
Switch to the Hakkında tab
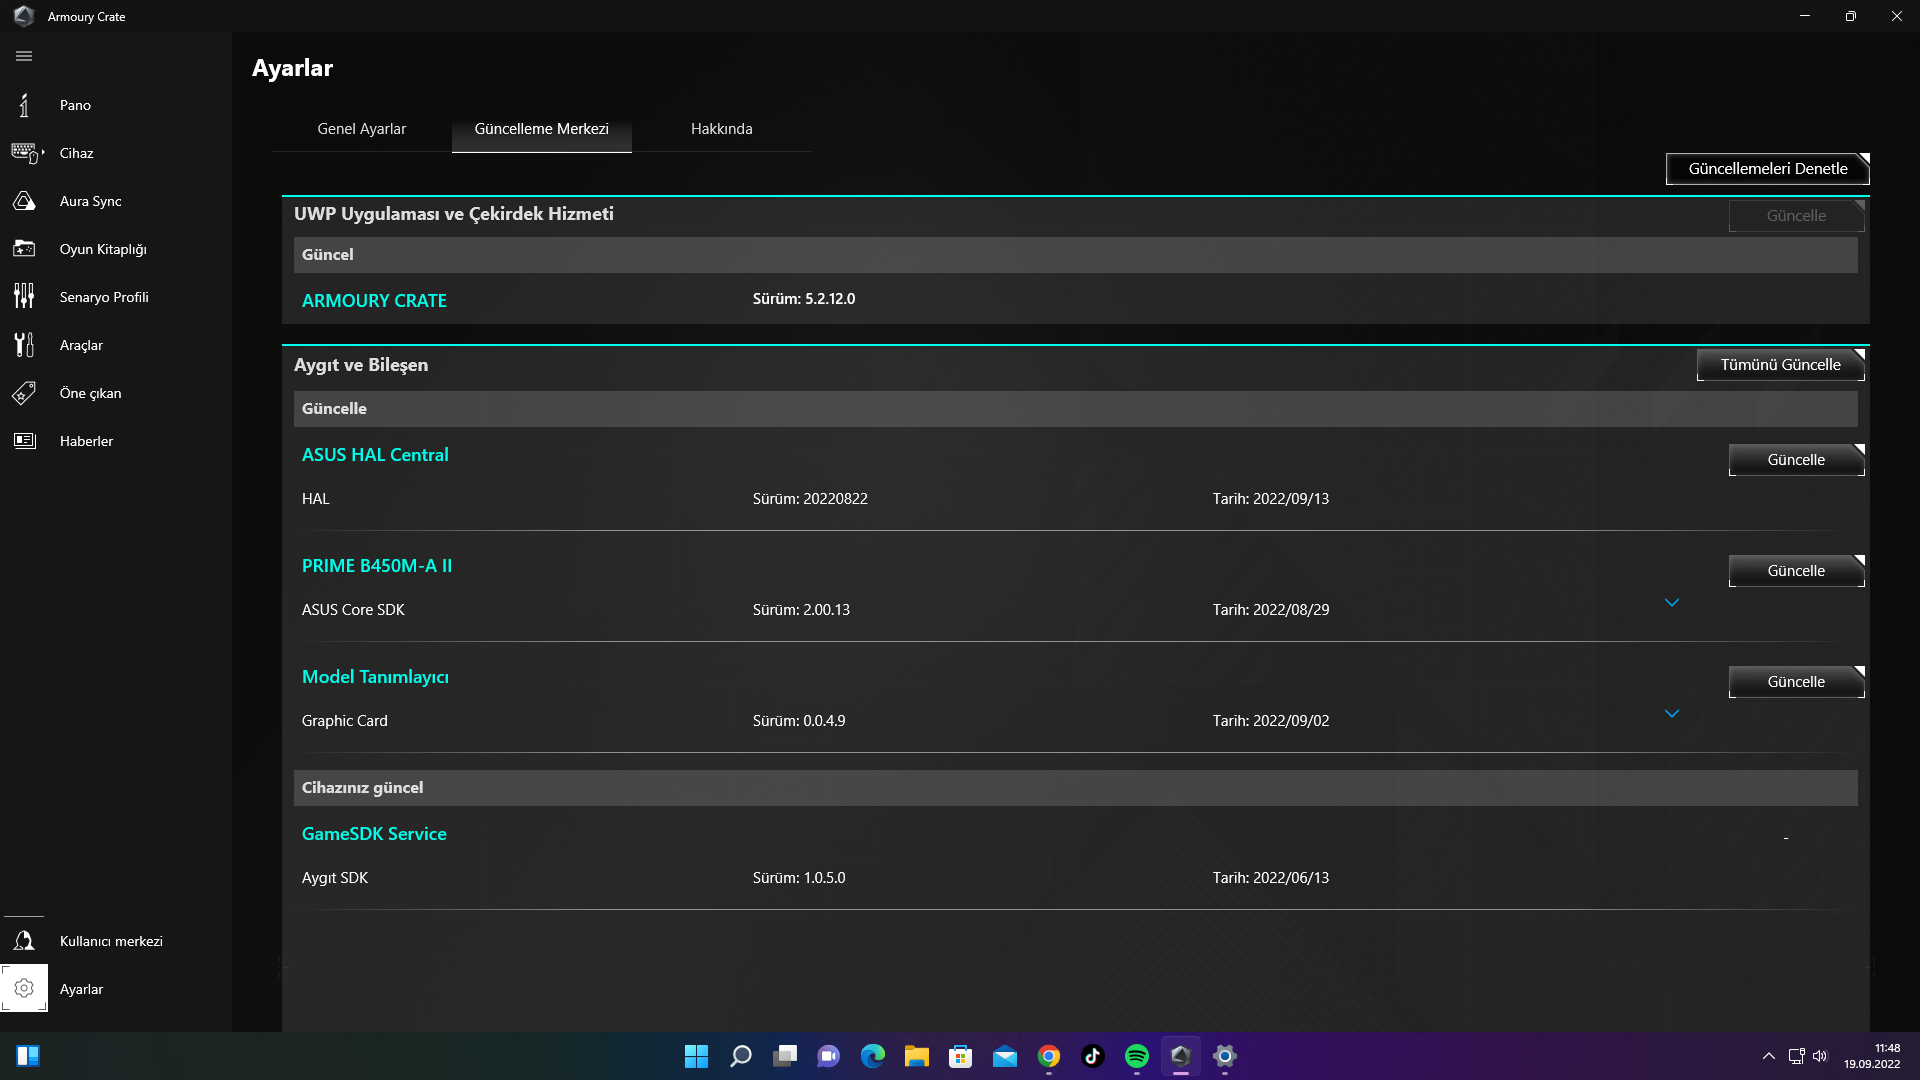(721, 129)
